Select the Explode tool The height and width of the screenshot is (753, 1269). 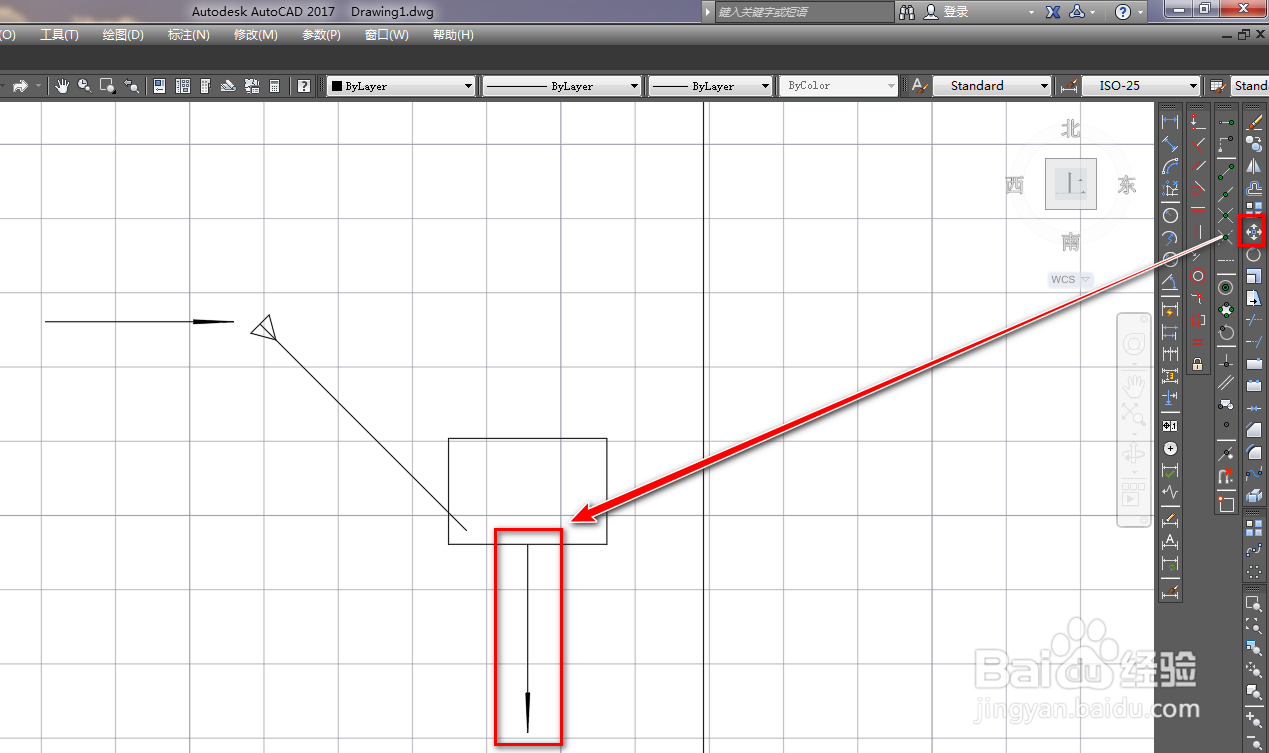pyautogui.click(x=1253, y=496)
